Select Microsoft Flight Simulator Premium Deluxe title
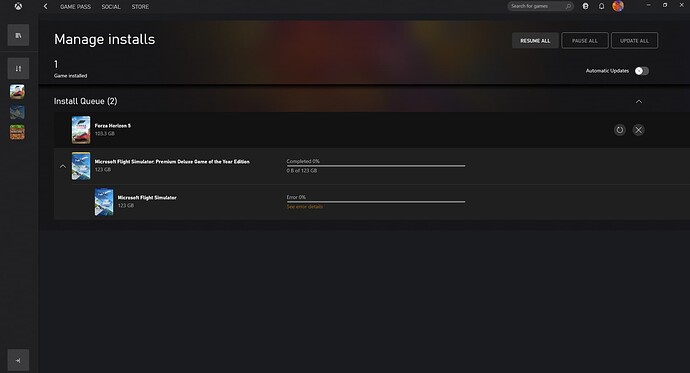 (172, 162)
